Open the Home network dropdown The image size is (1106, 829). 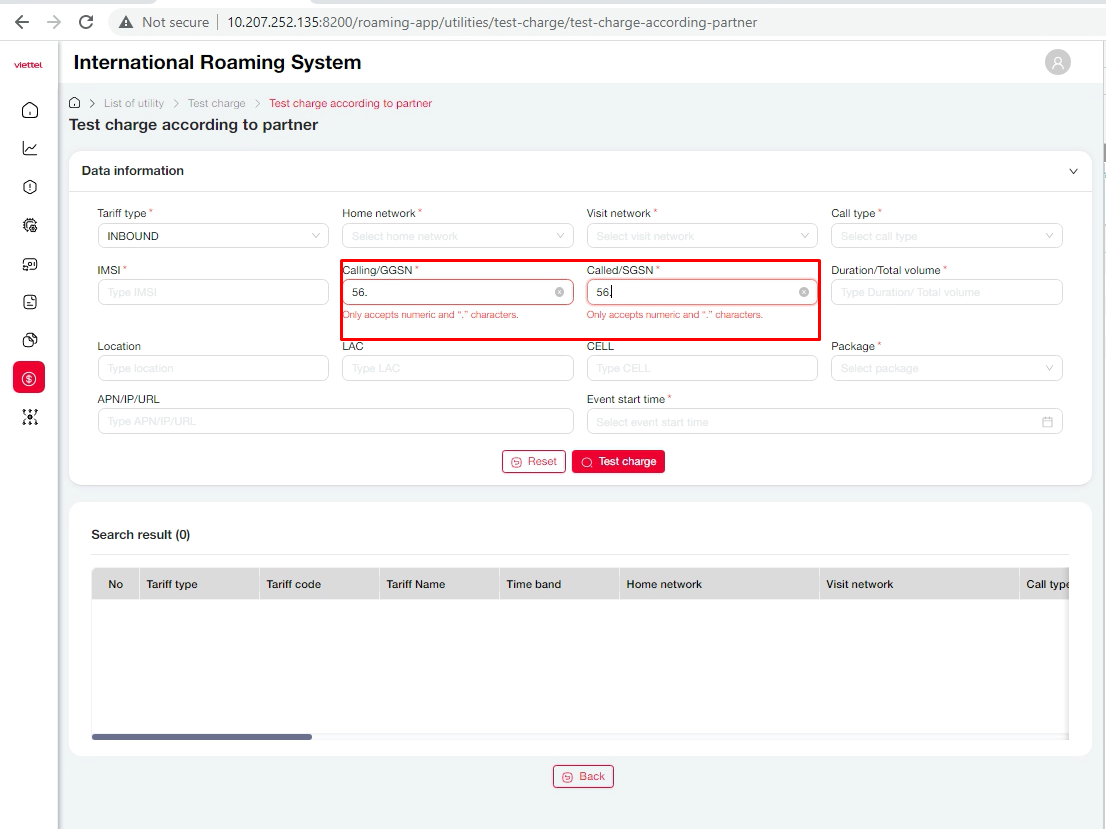click(457, 236)
